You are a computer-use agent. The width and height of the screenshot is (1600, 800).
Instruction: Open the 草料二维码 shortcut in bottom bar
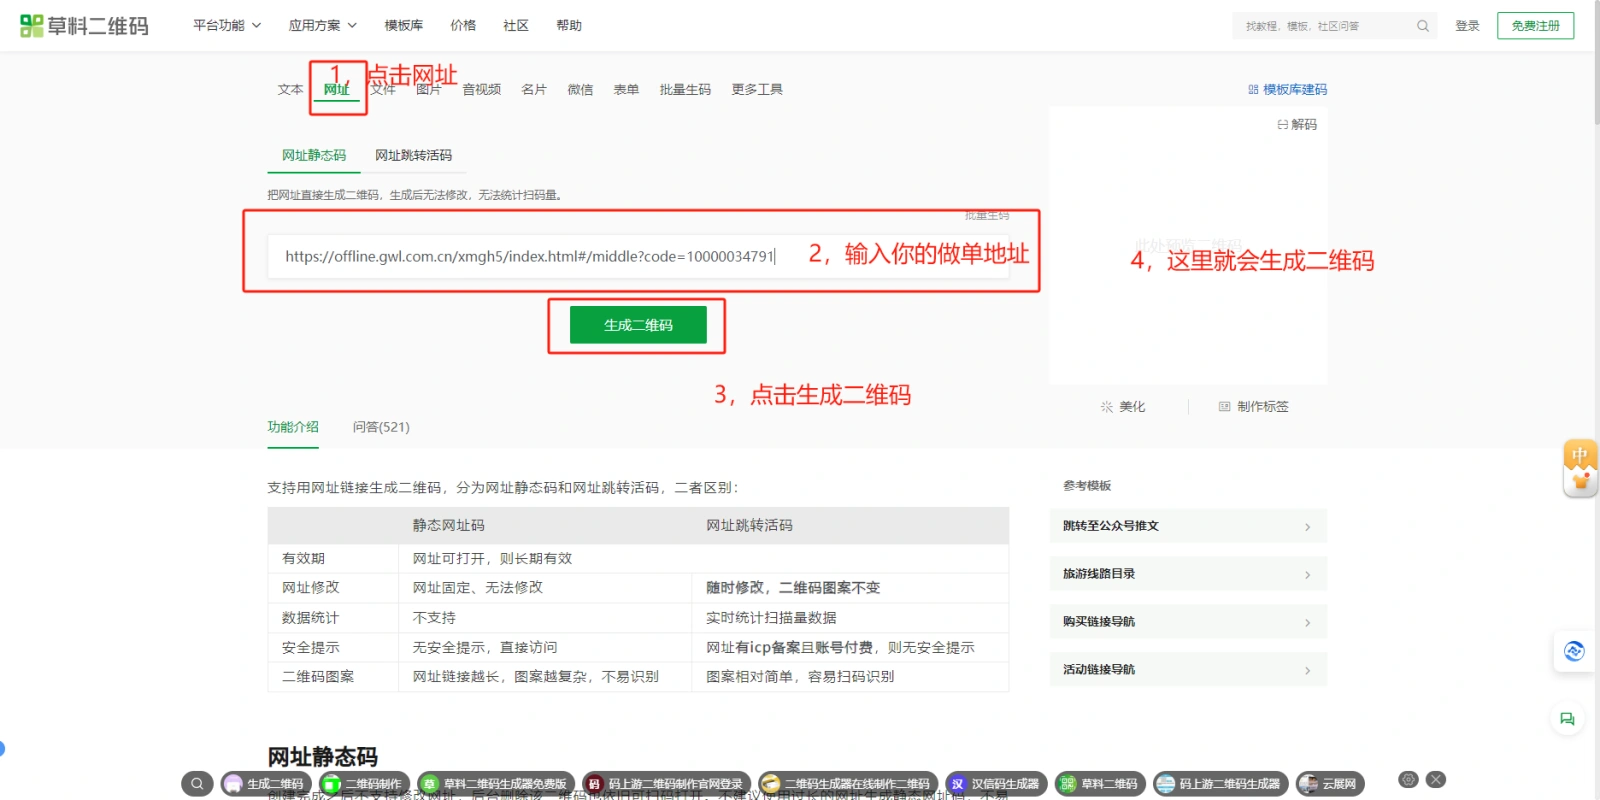point(1100,784)
